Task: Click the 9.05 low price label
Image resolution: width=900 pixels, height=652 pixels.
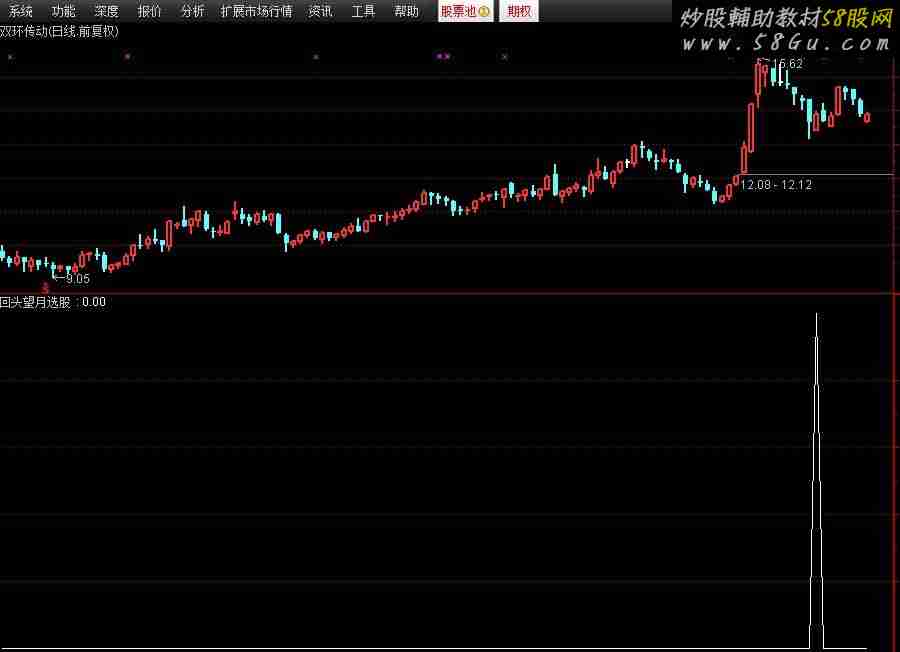Action: [x=77, y=279]
